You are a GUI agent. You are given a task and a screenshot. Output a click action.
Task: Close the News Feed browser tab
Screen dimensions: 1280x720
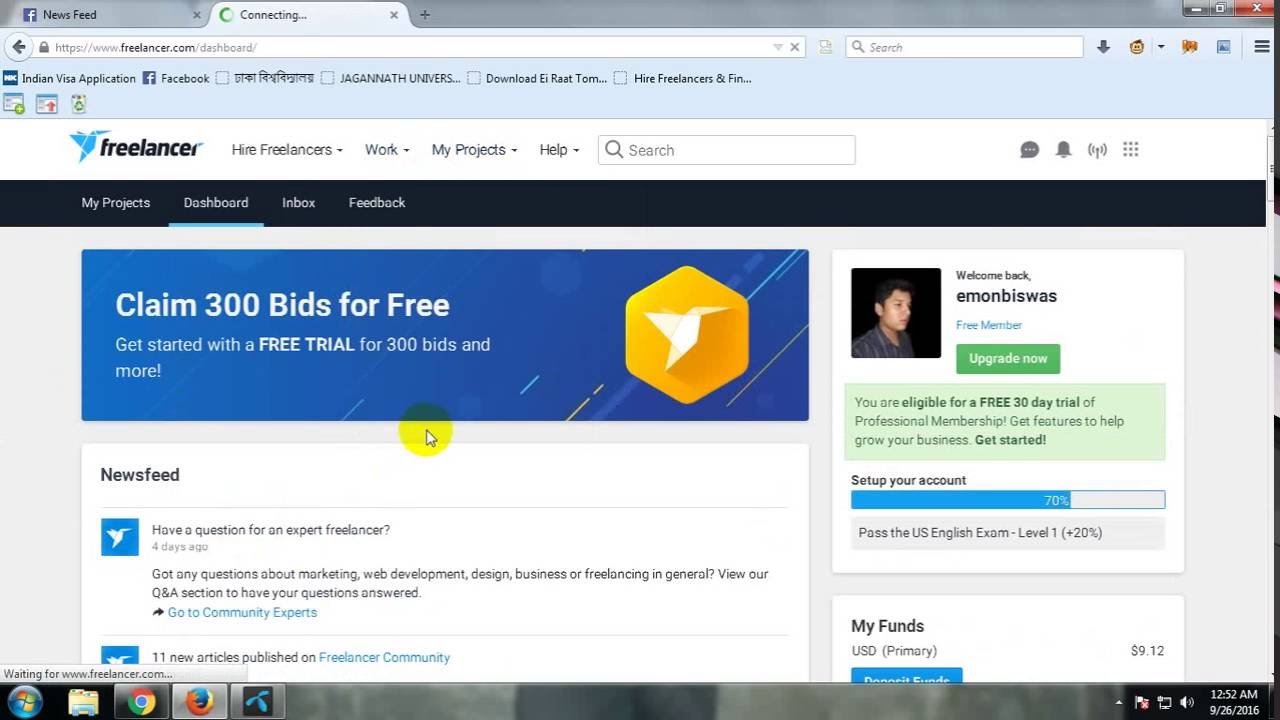[196, 15]
